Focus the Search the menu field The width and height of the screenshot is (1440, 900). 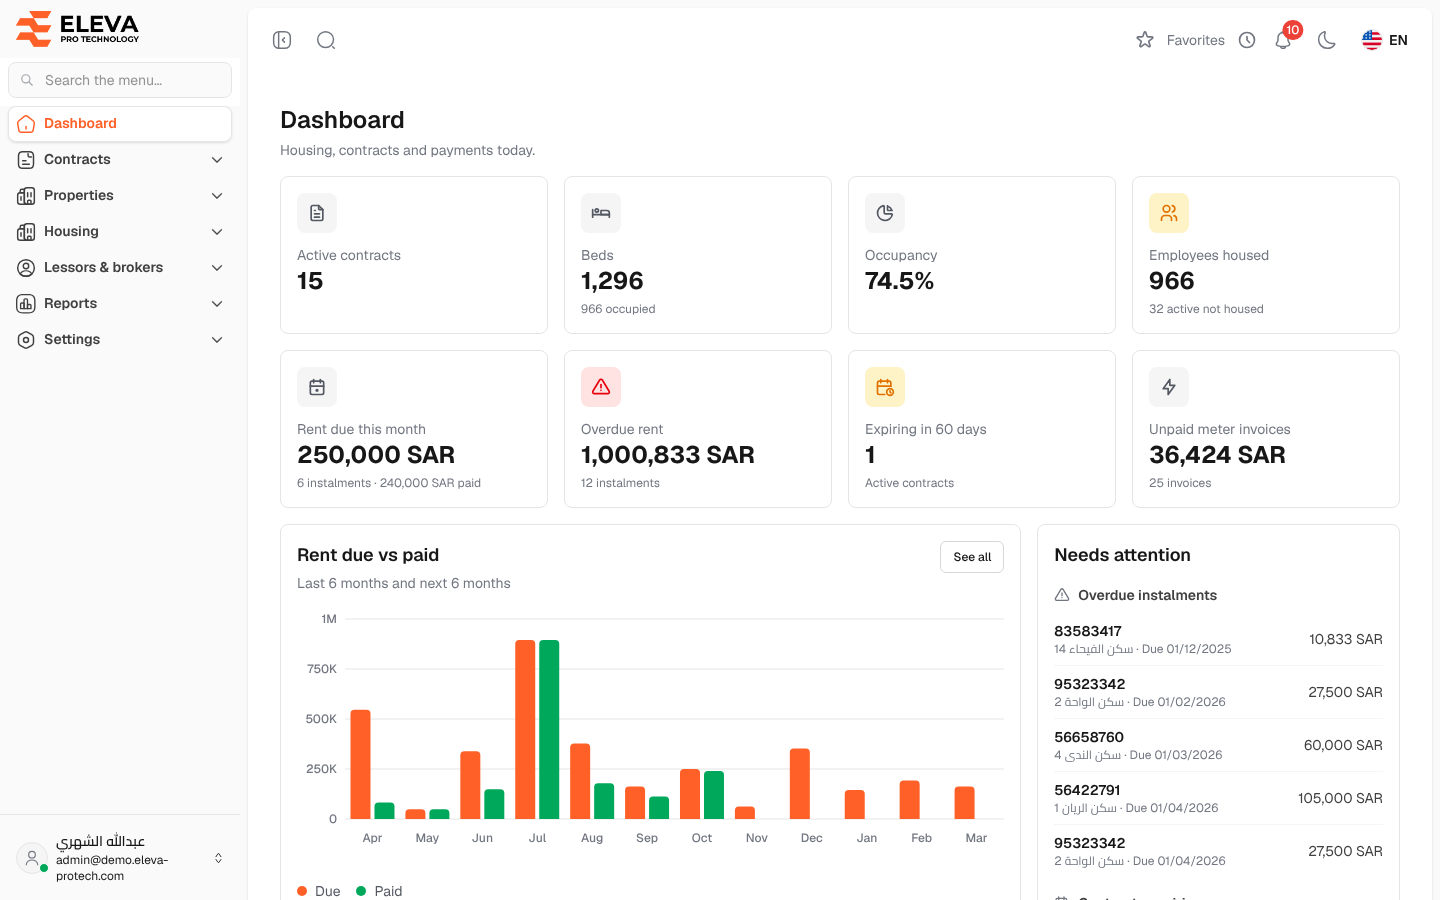(x=120, y=80)
